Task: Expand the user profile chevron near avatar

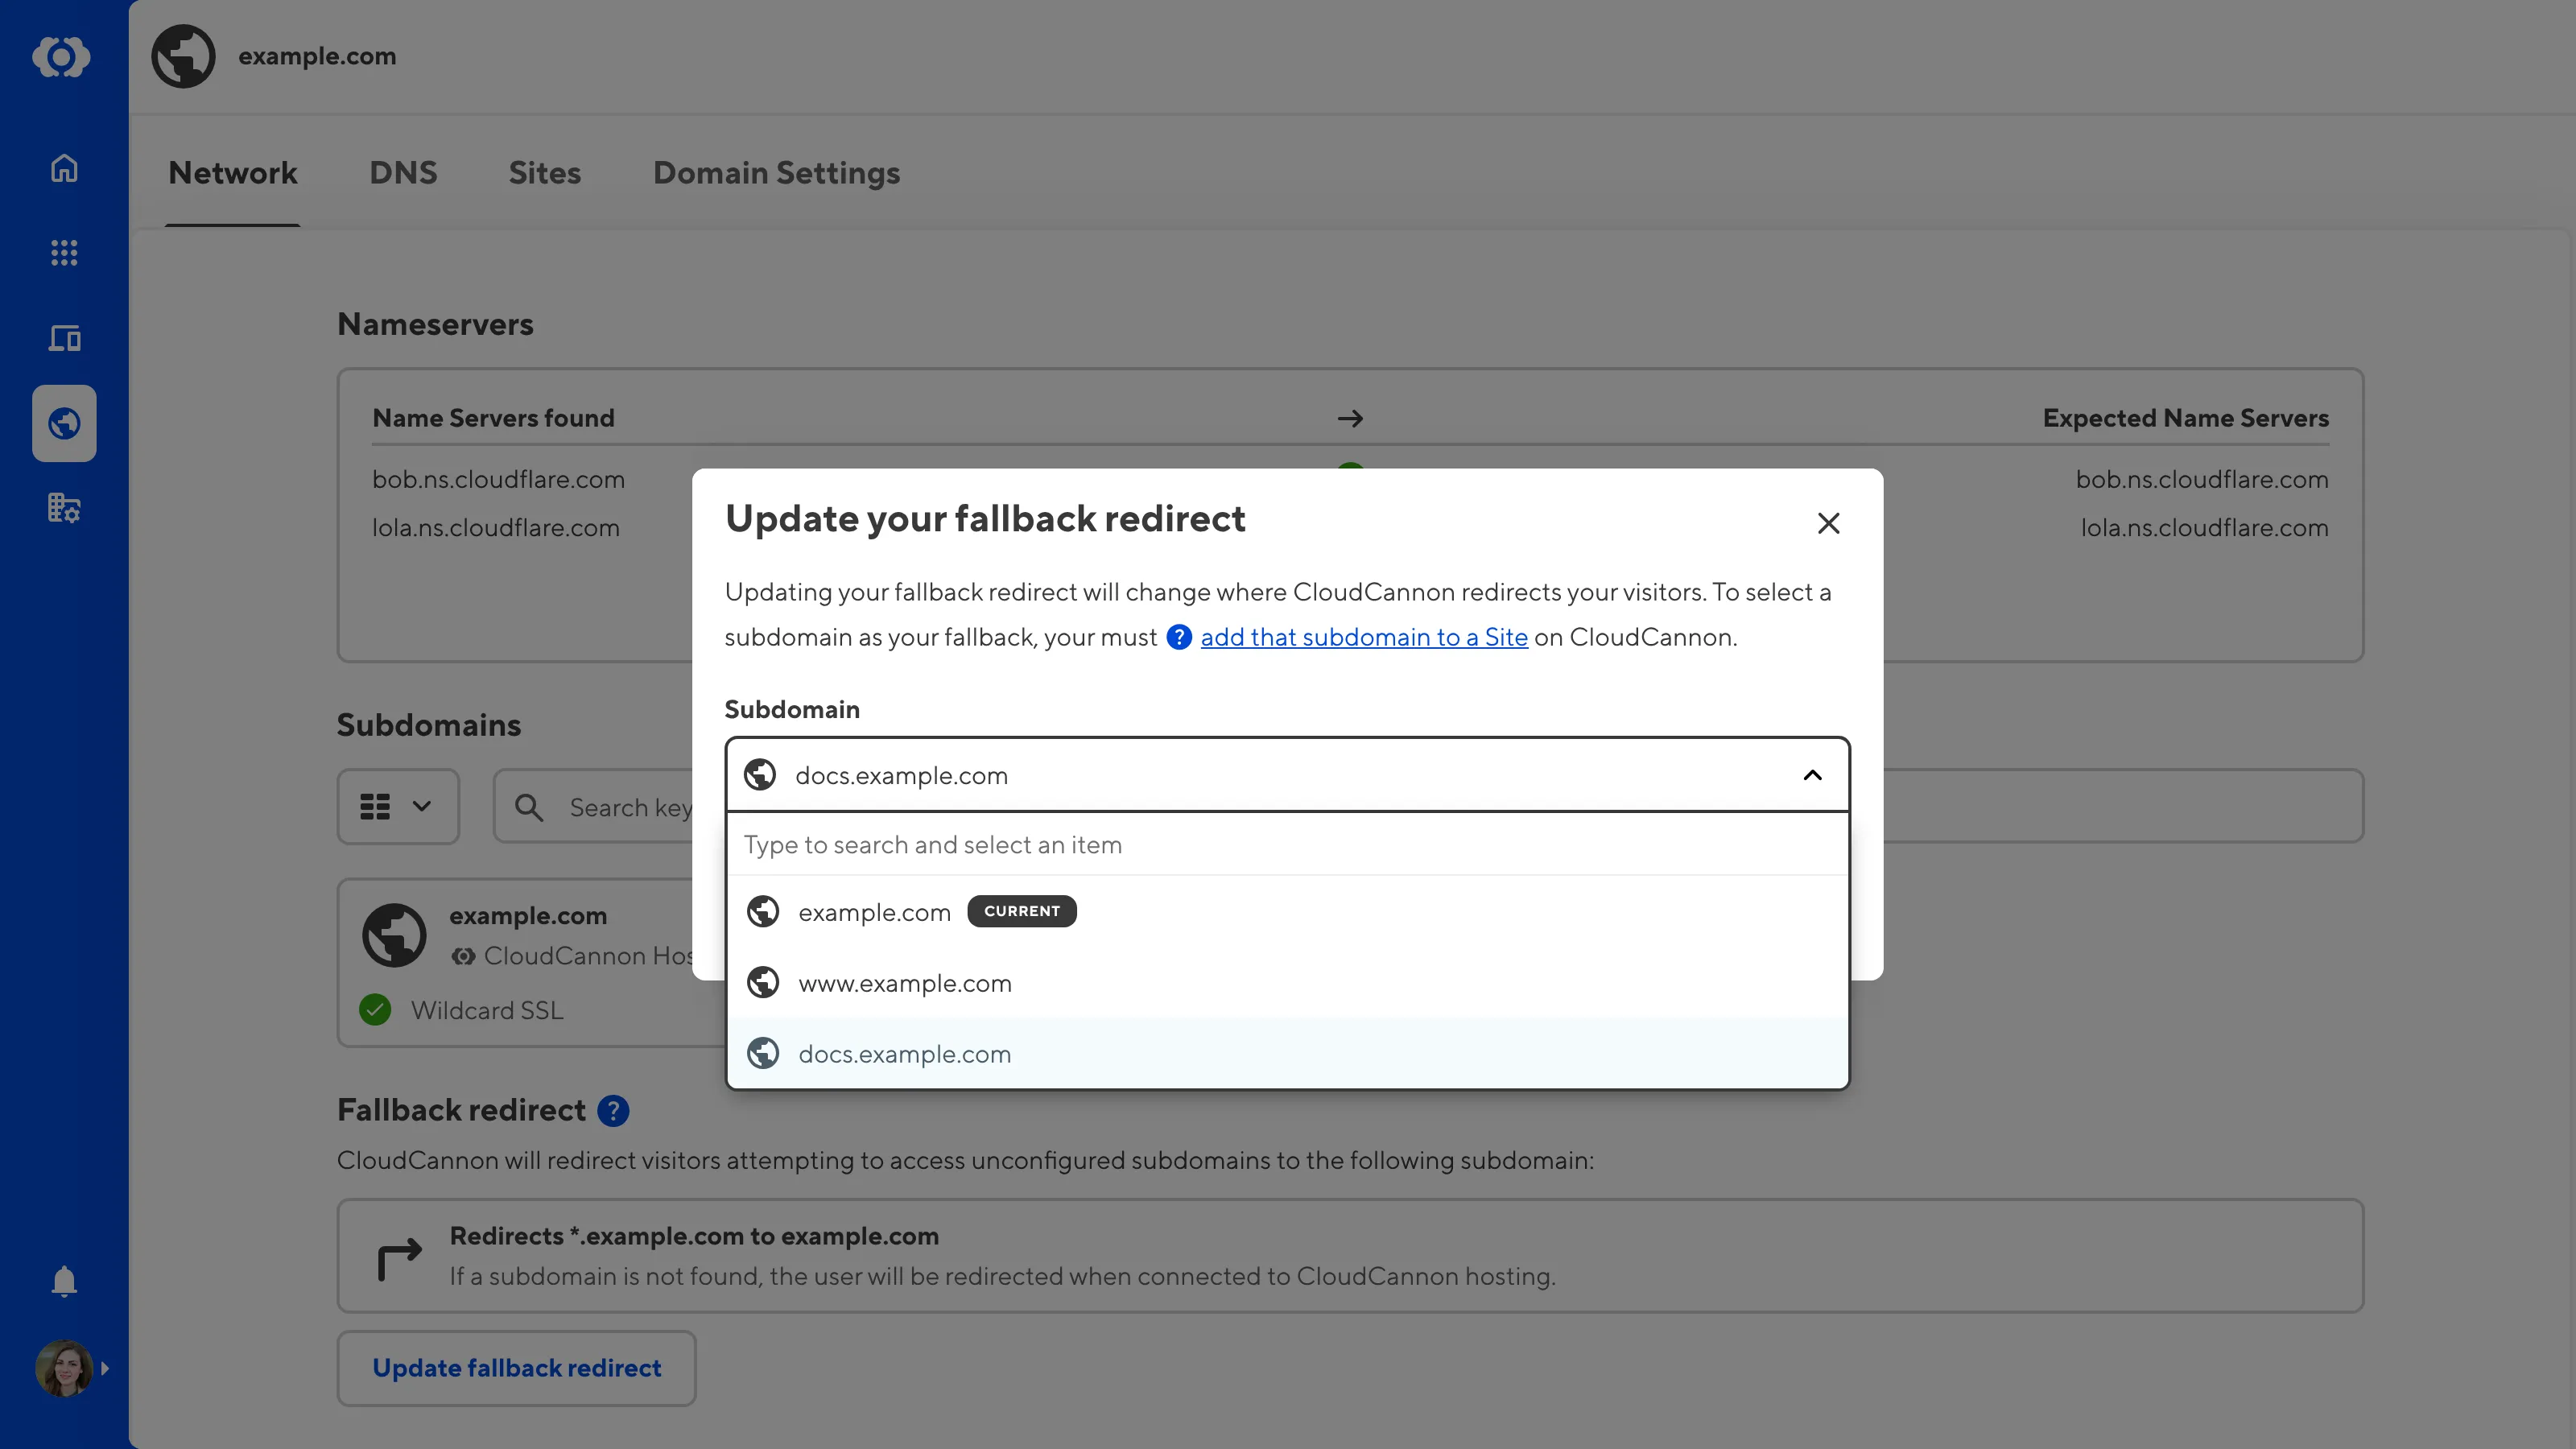Action: 105,1368
